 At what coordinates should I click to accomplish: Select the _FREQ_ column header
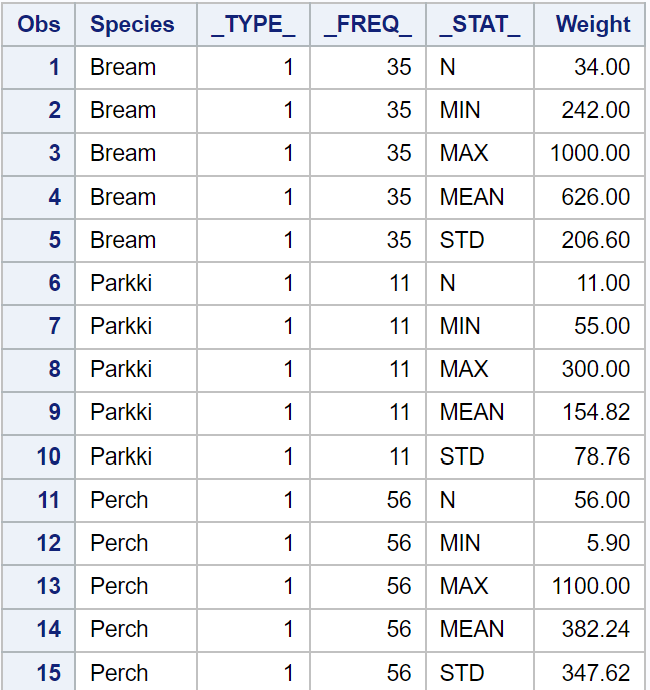point(368,24)
